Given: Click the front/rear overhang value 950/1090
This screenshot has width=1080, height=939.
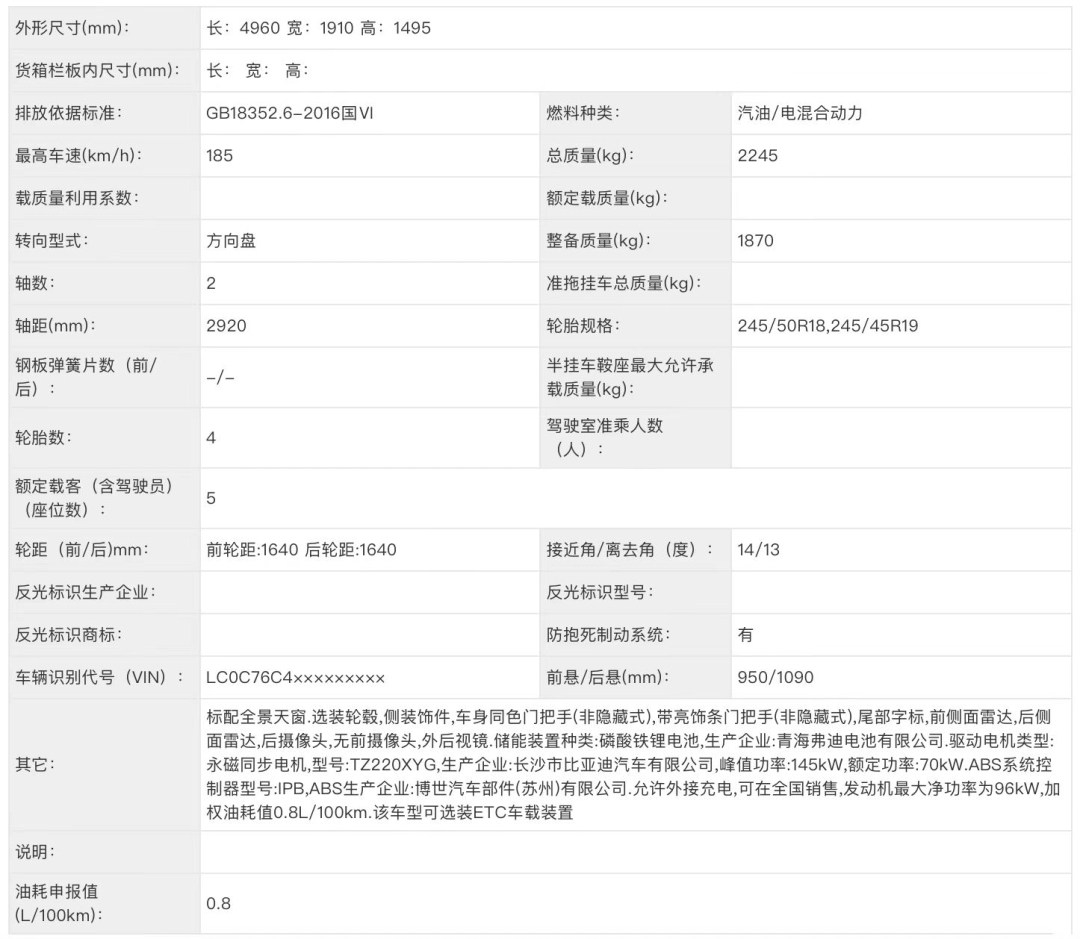Looking at the screenshot, I should [x=775, y=677].
